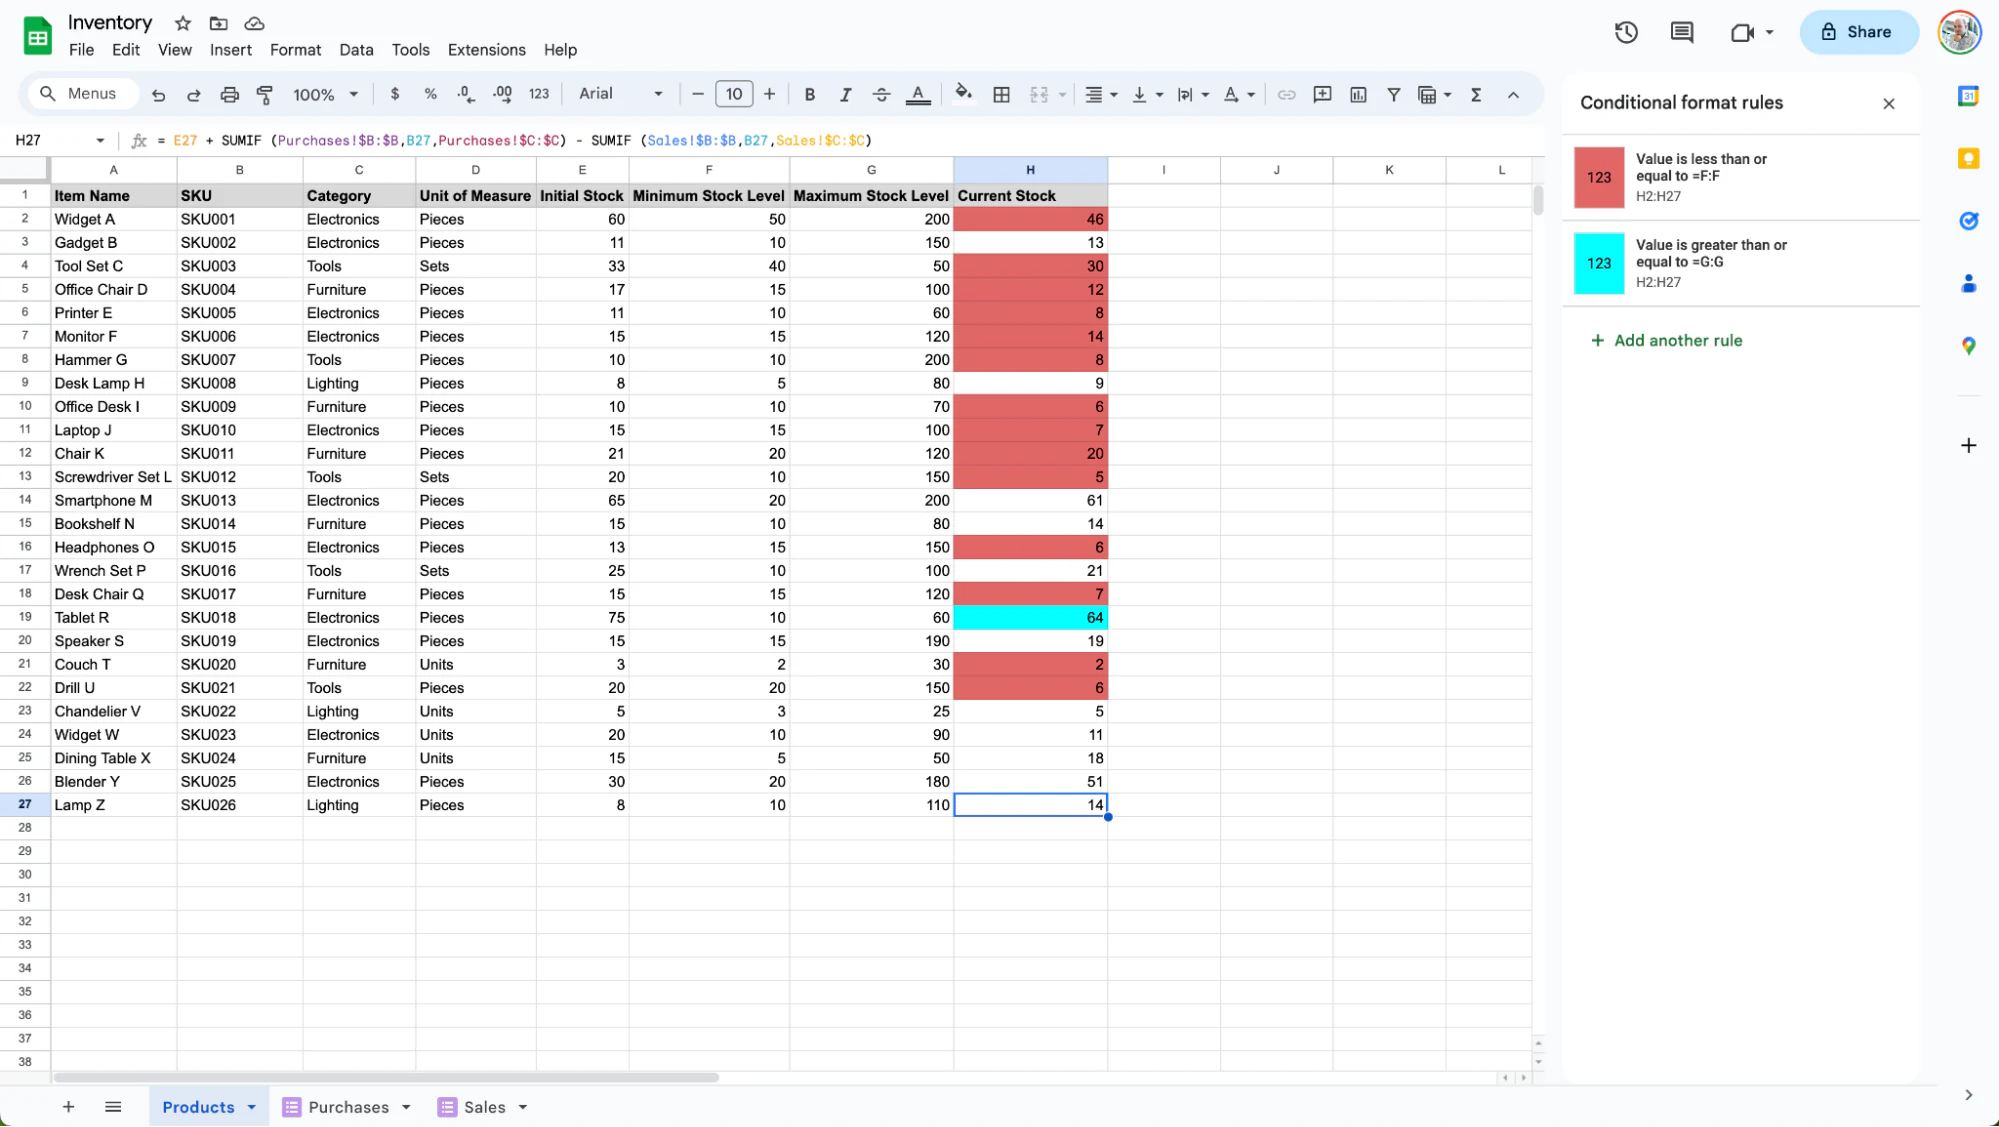Apply strikethrough formatting

click(881, 94)
